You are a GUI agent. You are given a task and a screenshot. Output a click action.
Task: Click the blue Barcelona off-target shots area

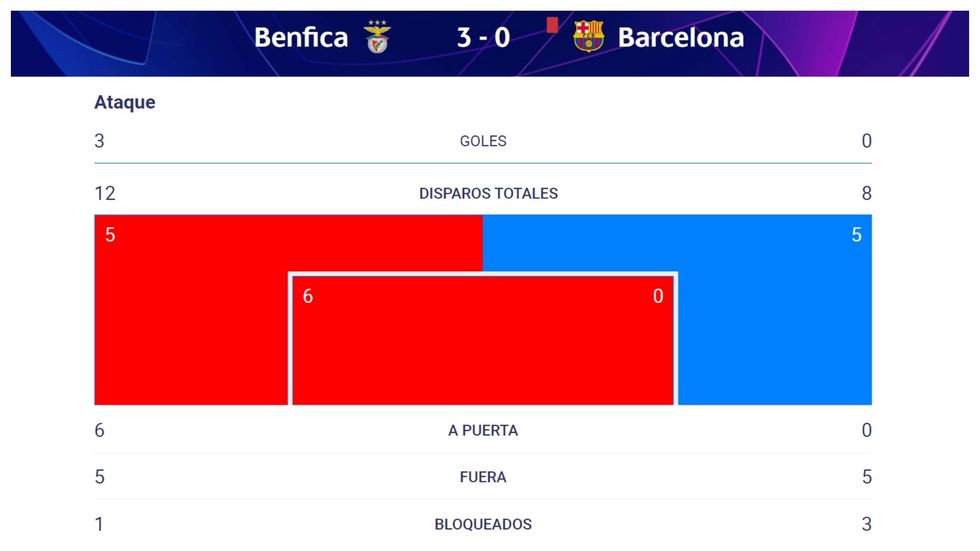tap(775, 320)
